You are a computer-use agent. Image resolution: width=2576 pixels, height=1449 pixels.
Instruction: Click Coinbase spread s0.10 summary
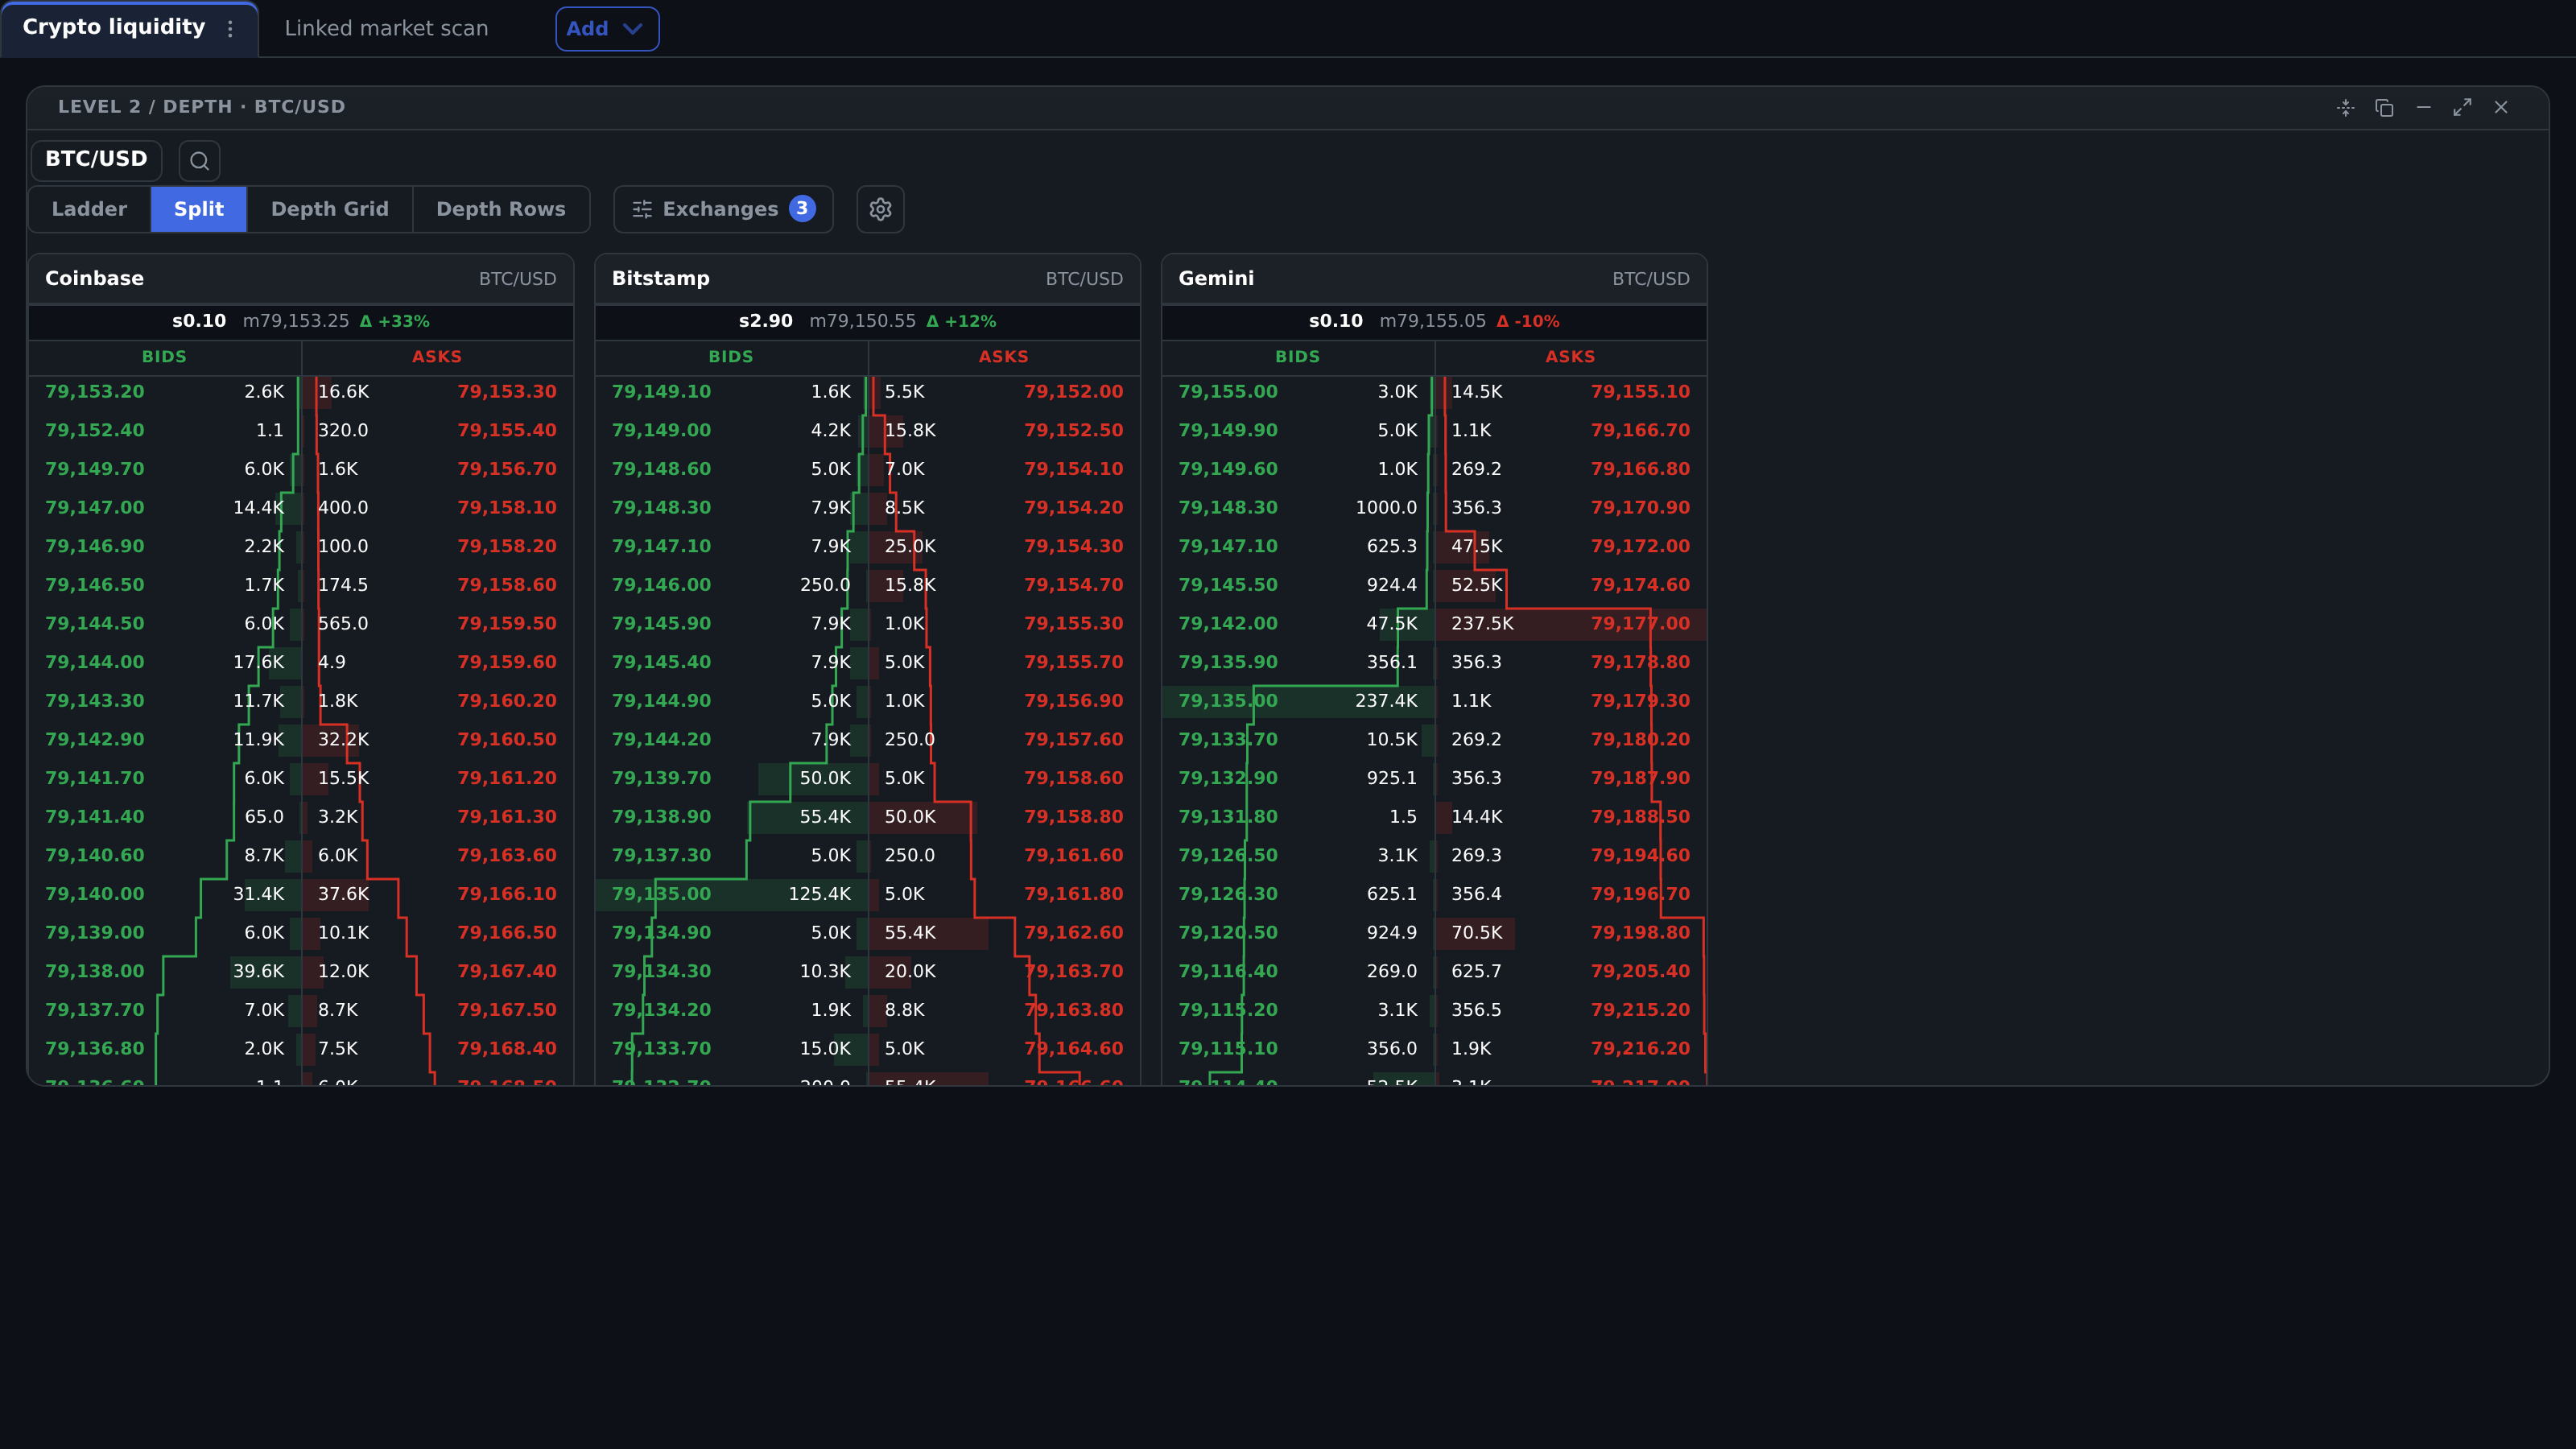tap(199, 321)
